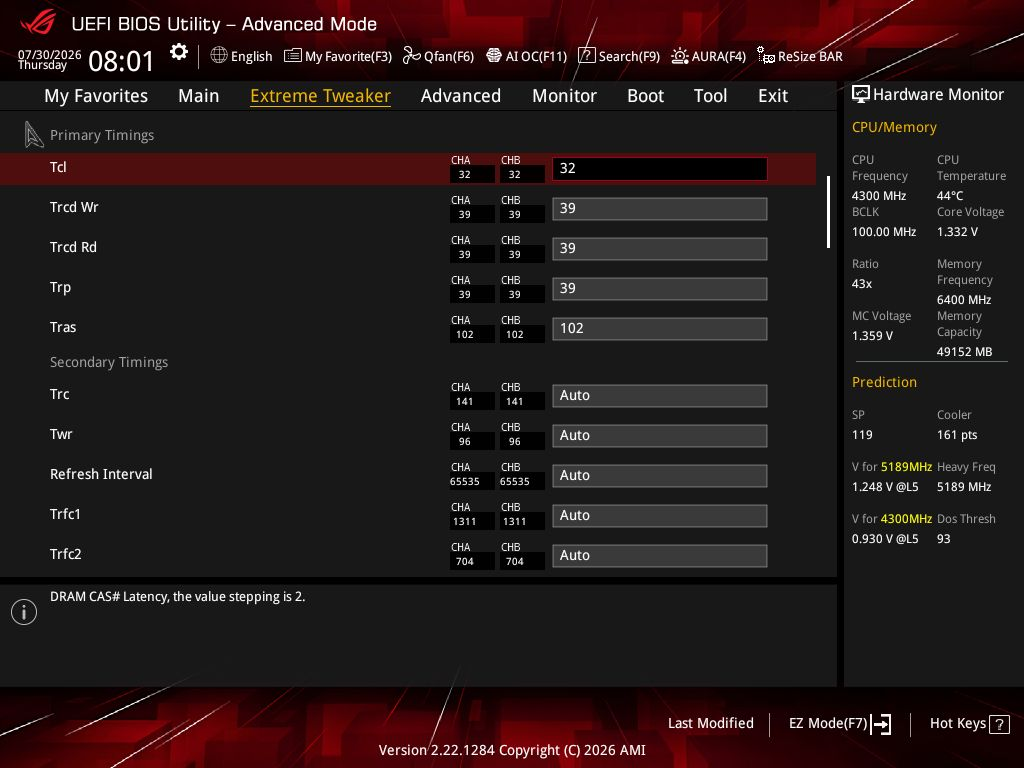1024x768 pixels.
Task: Open My Favorite(F3) label
Action: tap(348, 56)
